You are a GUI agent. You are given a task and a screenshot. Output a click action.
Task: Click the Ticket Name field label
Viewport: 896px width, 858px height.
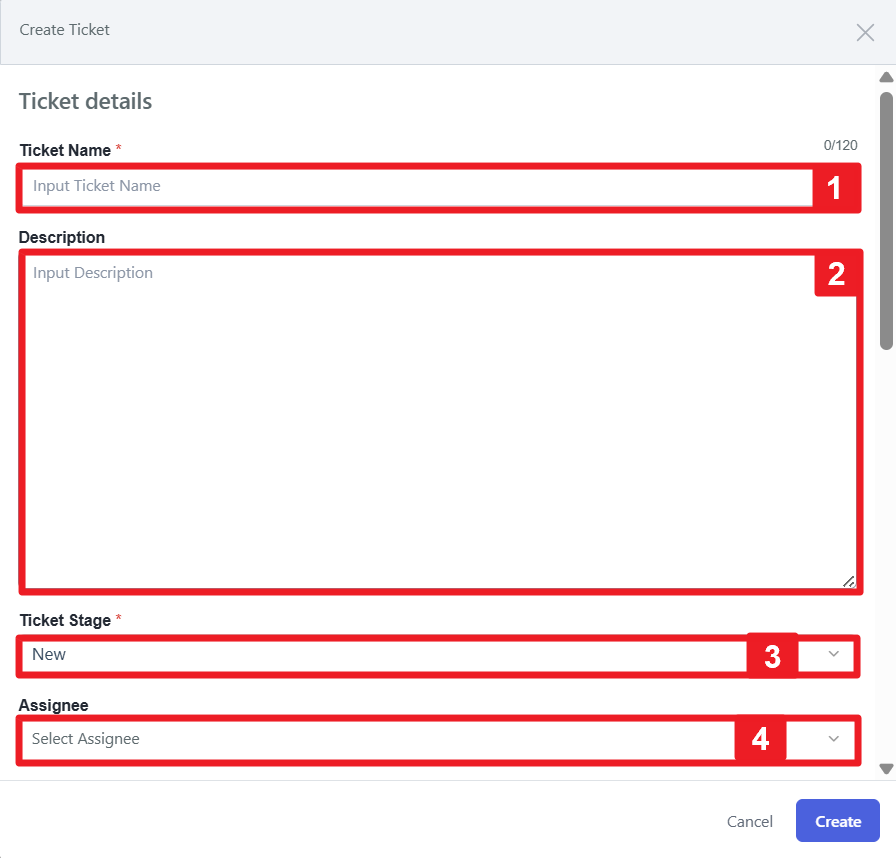[x=65, y=150]
